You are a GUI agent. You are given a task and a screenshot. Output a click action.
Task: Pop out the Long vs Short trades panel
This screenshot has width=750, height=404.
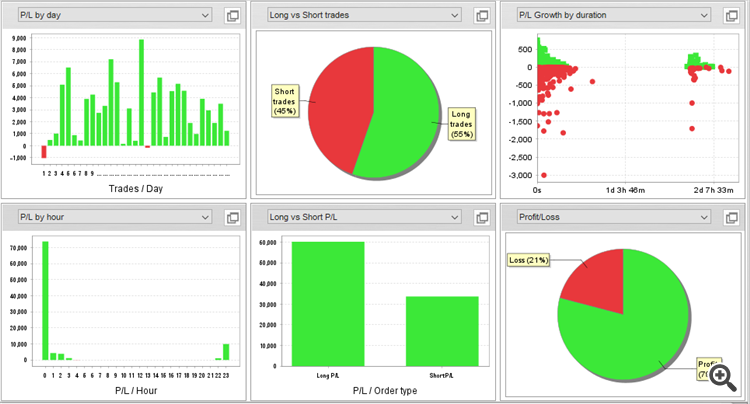[x=482, y=15]
